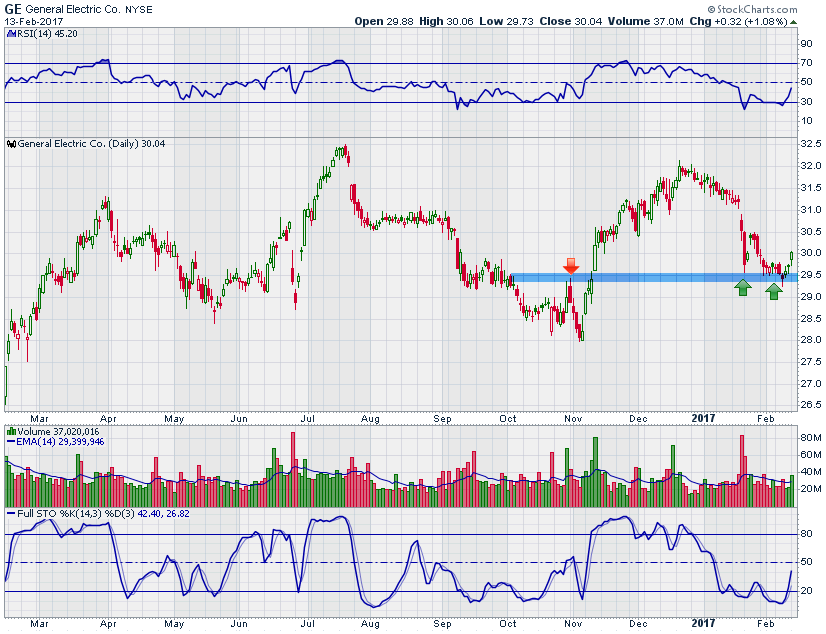826x634 pixels.
Task: Click the Low 29.73 value
Action: pyautogui.click(x=506, y=22)
